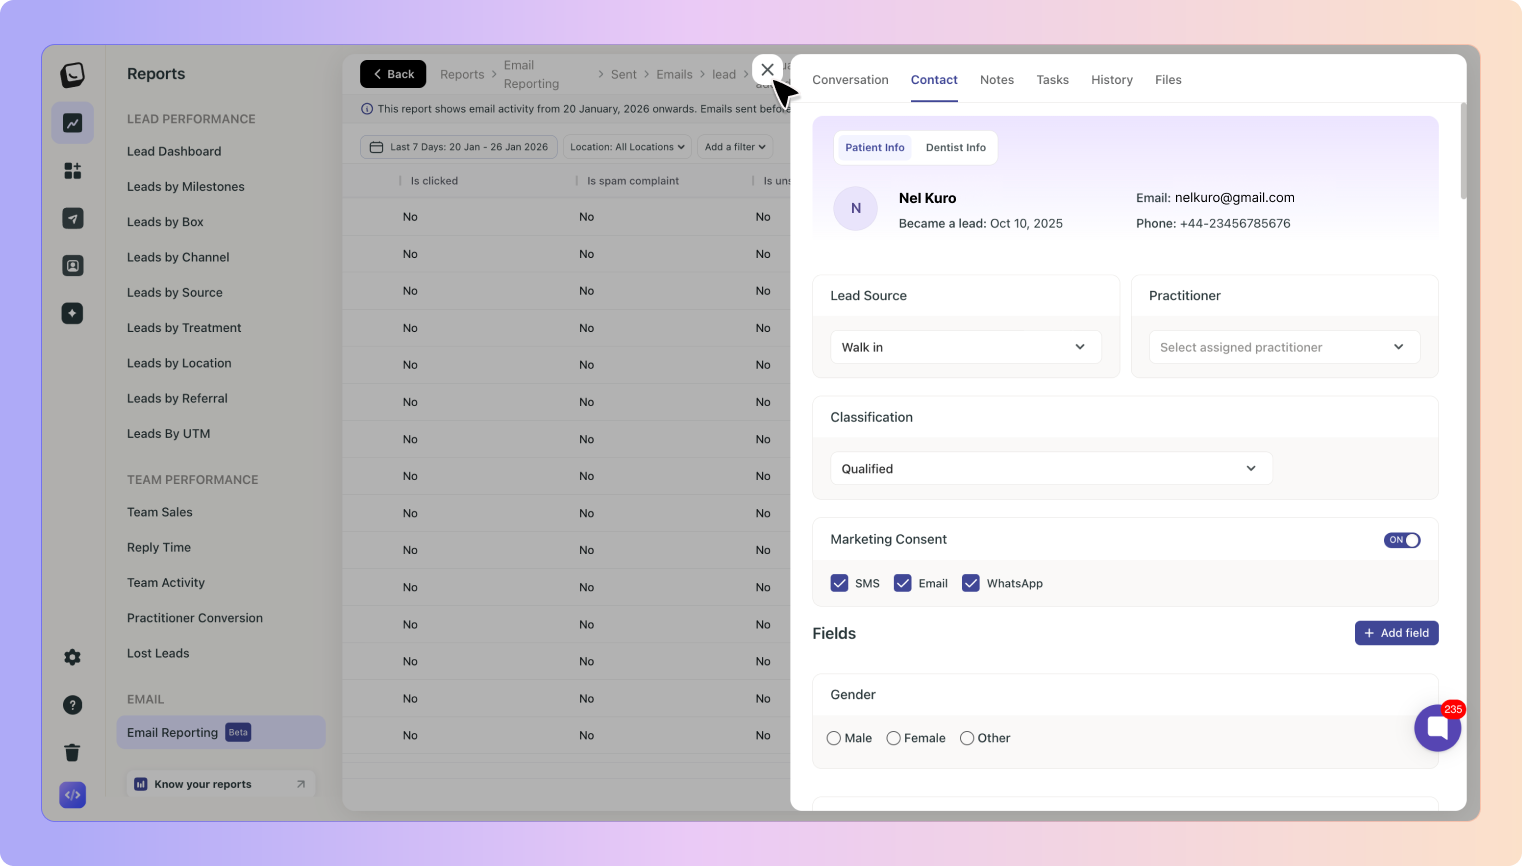Open the Last 7 Days date range picker
The width and height of the screenshot is (1522, 866).
(x=459, y=147)
